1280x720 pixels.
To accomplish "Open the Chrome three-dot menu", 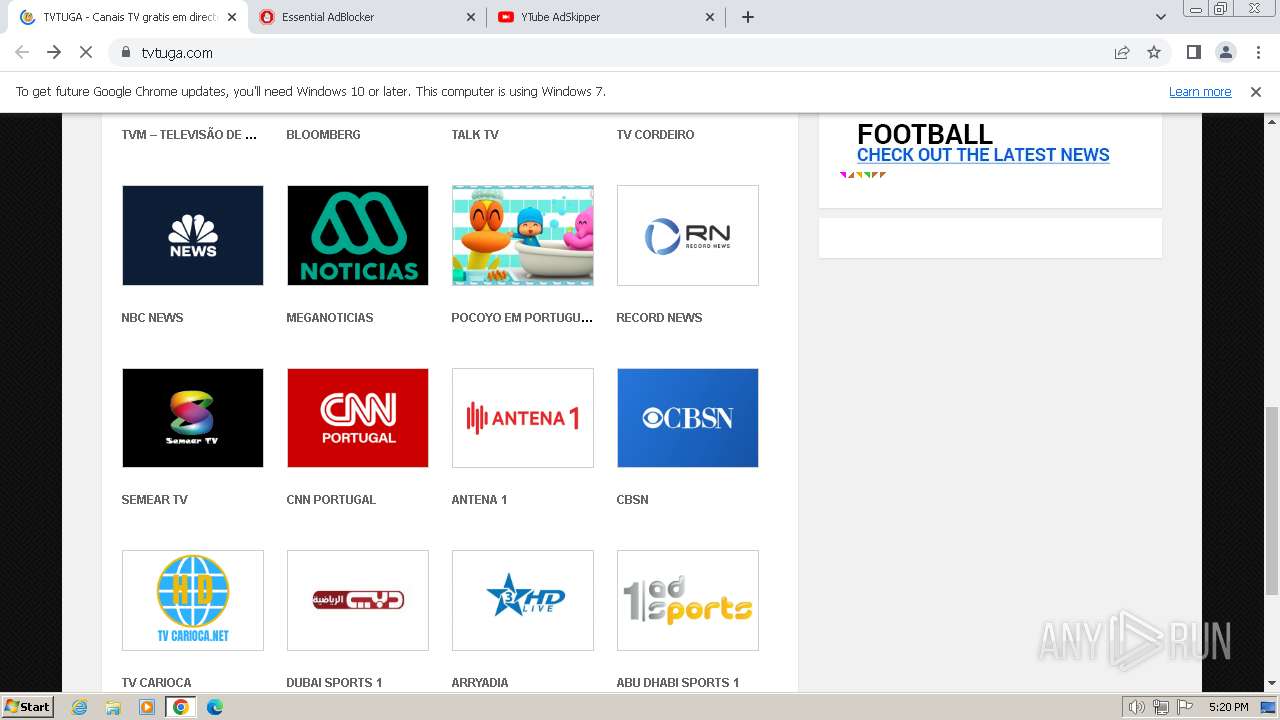I will [1257, 52].
